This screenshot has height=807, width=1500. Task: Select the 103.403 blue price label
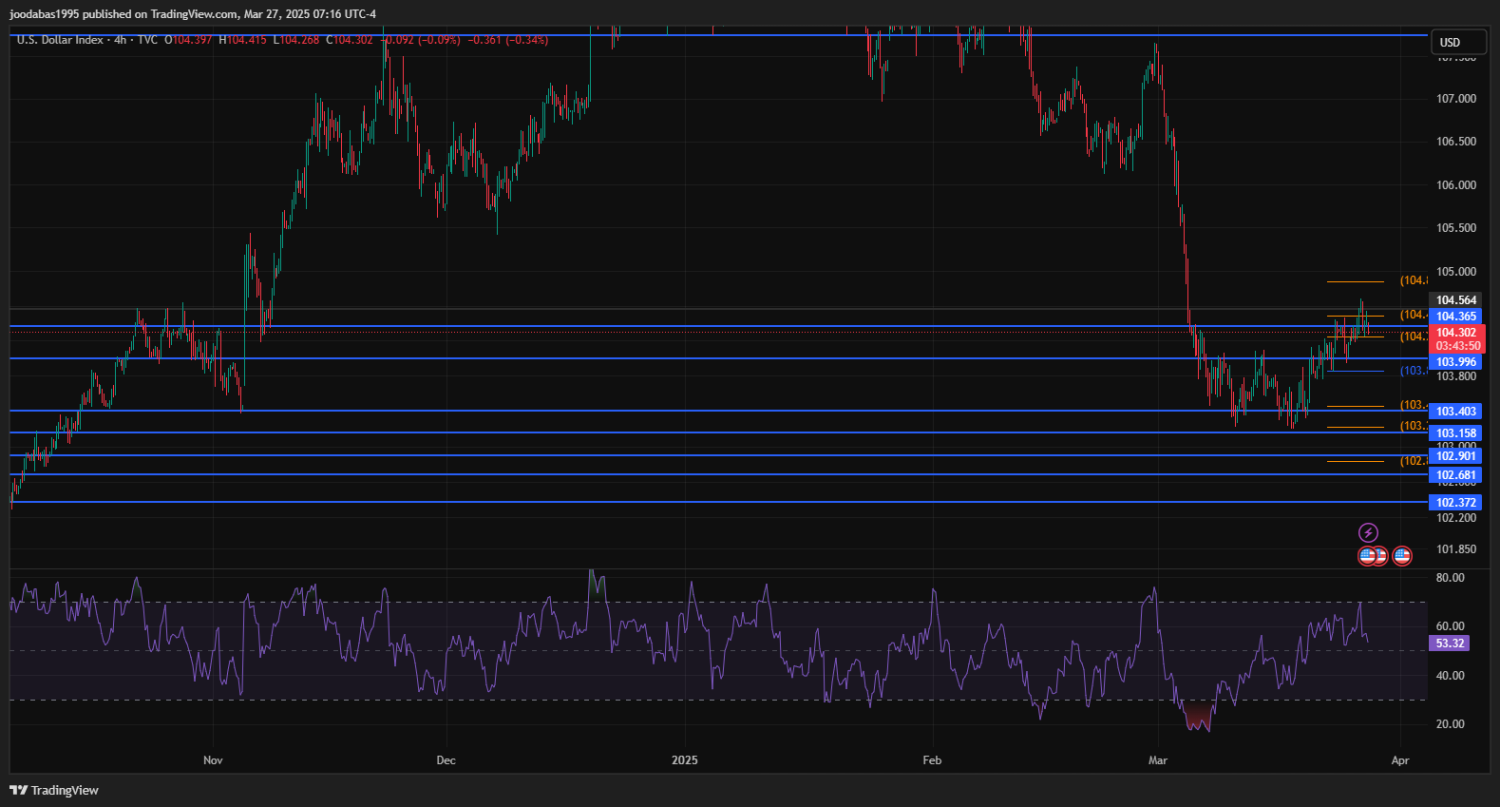[x=1455, y=411]
